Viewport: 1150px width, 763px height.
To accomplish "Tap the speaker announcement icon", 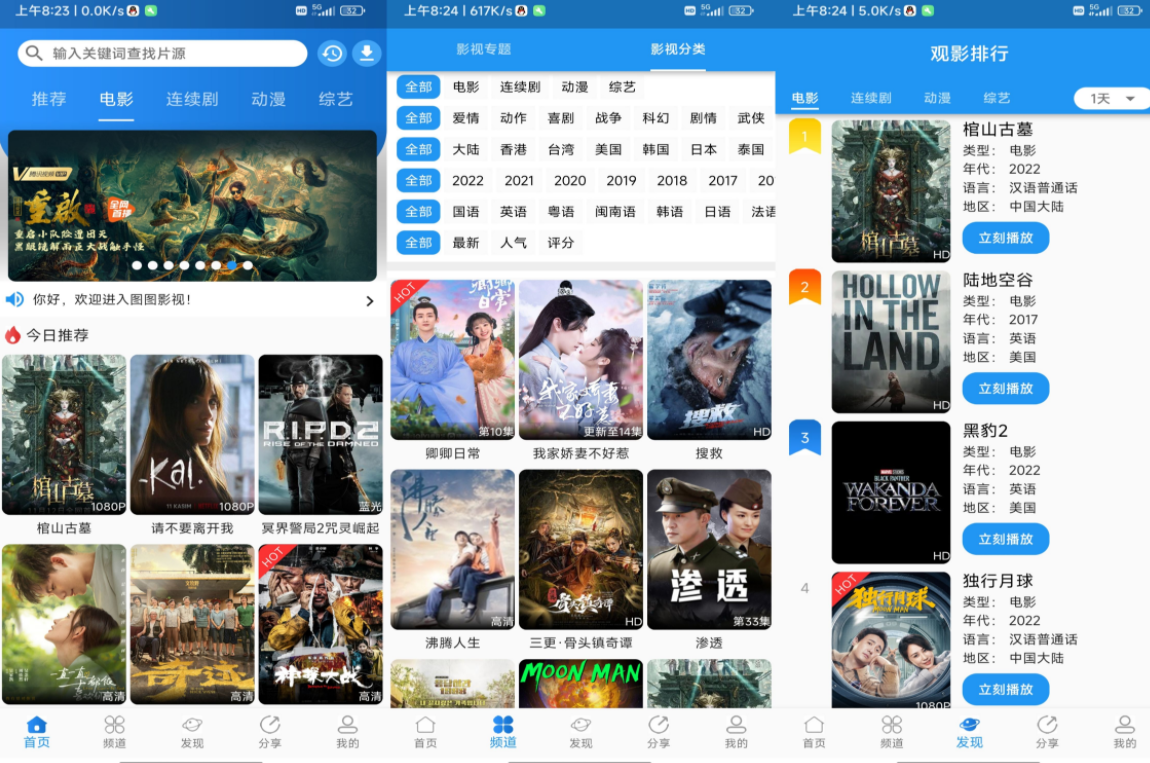I will pyautogui.click(x=15, y=299).
